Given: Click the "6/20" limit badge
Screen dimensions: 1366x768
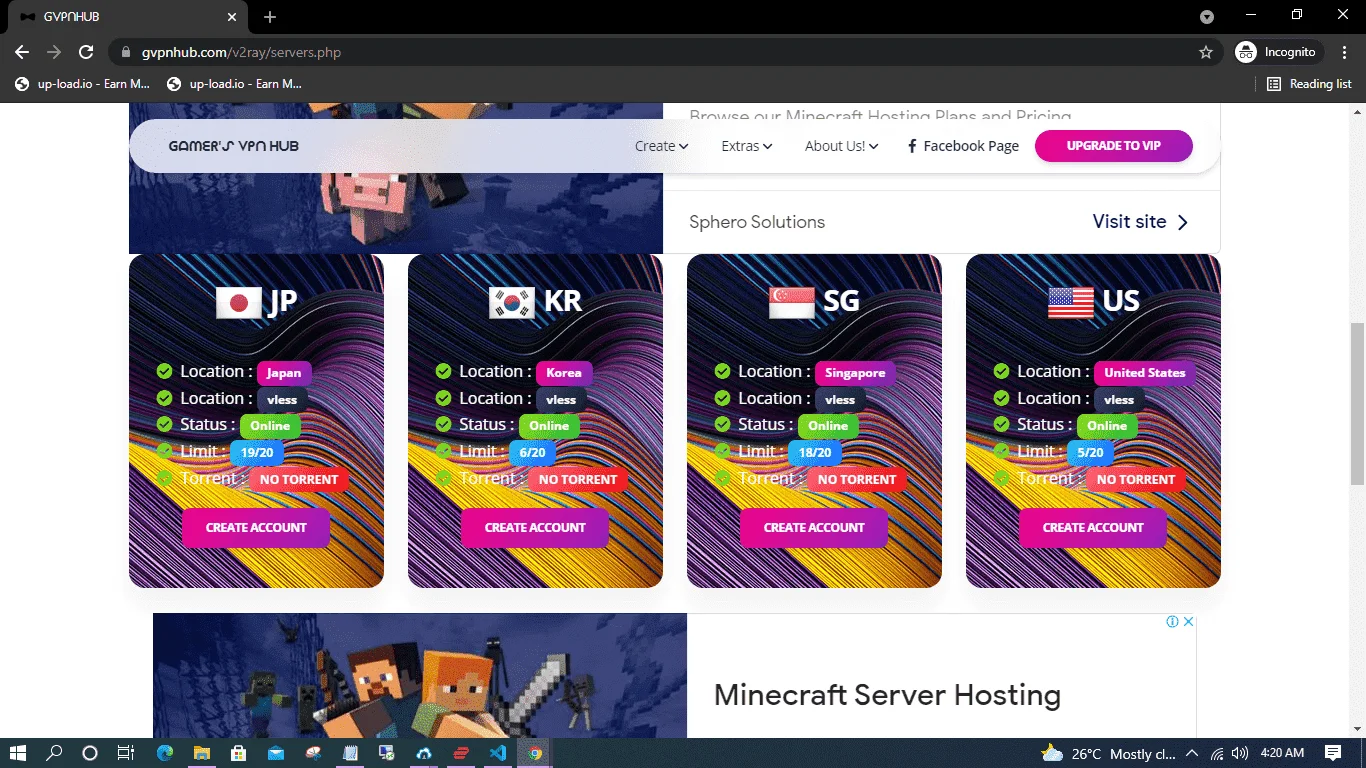Looking at the screenshot, I should (x=533, y=453).
